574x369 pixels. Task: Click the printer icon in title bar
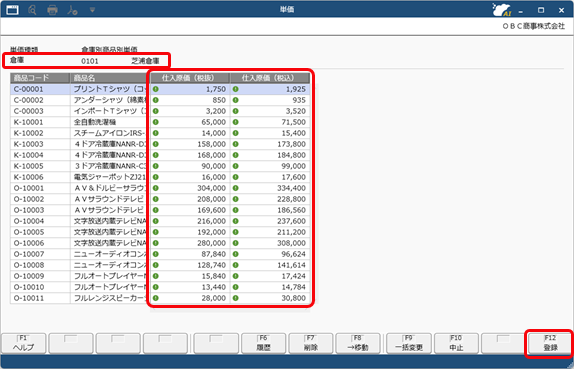tap(52, 10)
